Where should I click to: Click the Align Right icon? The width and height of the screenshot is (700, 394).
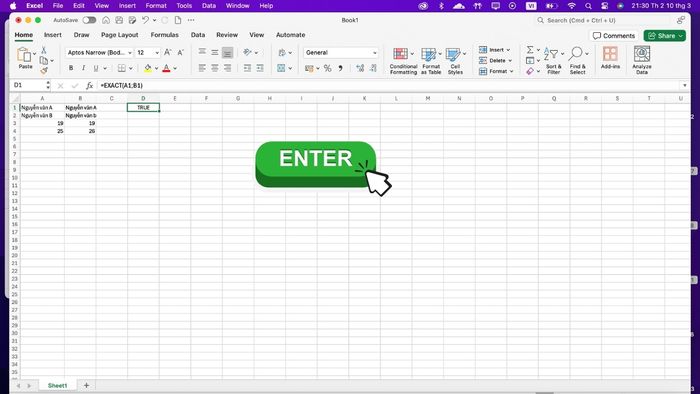click(x=228, y=68)
